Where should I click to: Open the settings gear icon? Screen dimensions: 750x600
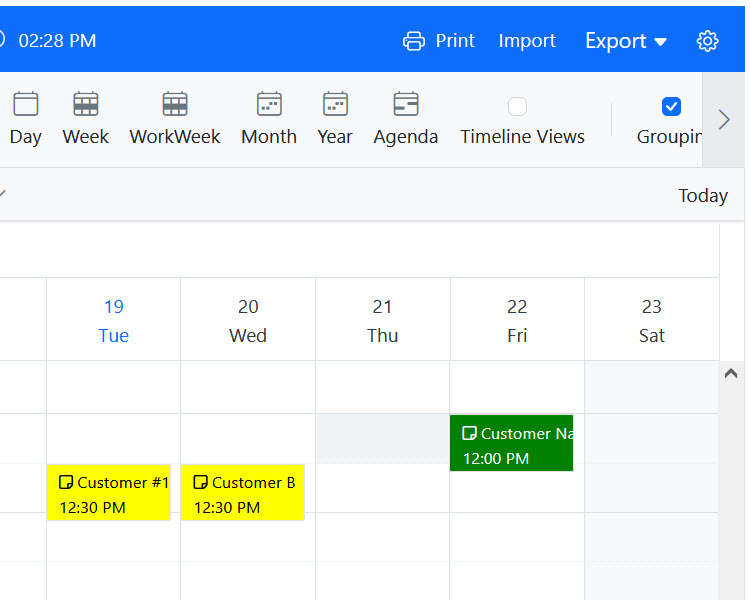pos(707,41)
